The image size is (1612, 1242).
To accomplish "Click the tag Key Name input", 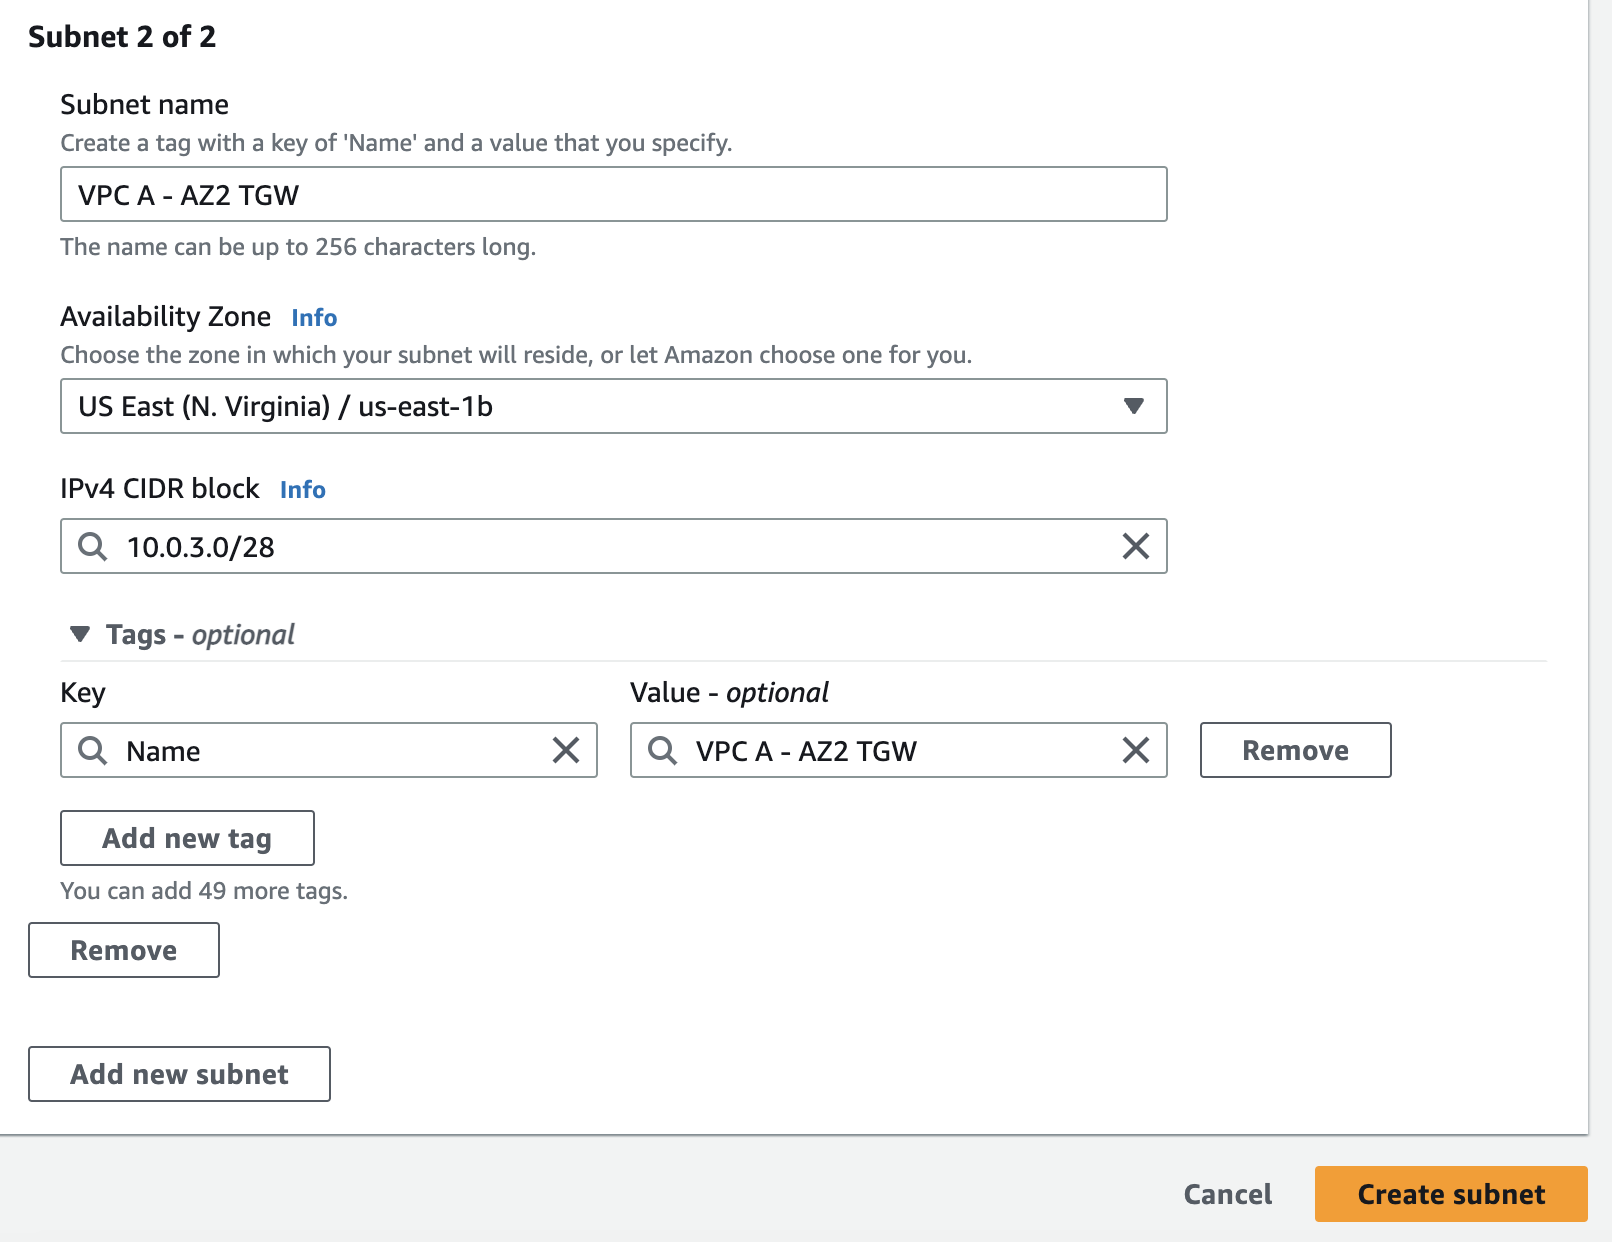I will pyautogui.click(x=330, y=750).
